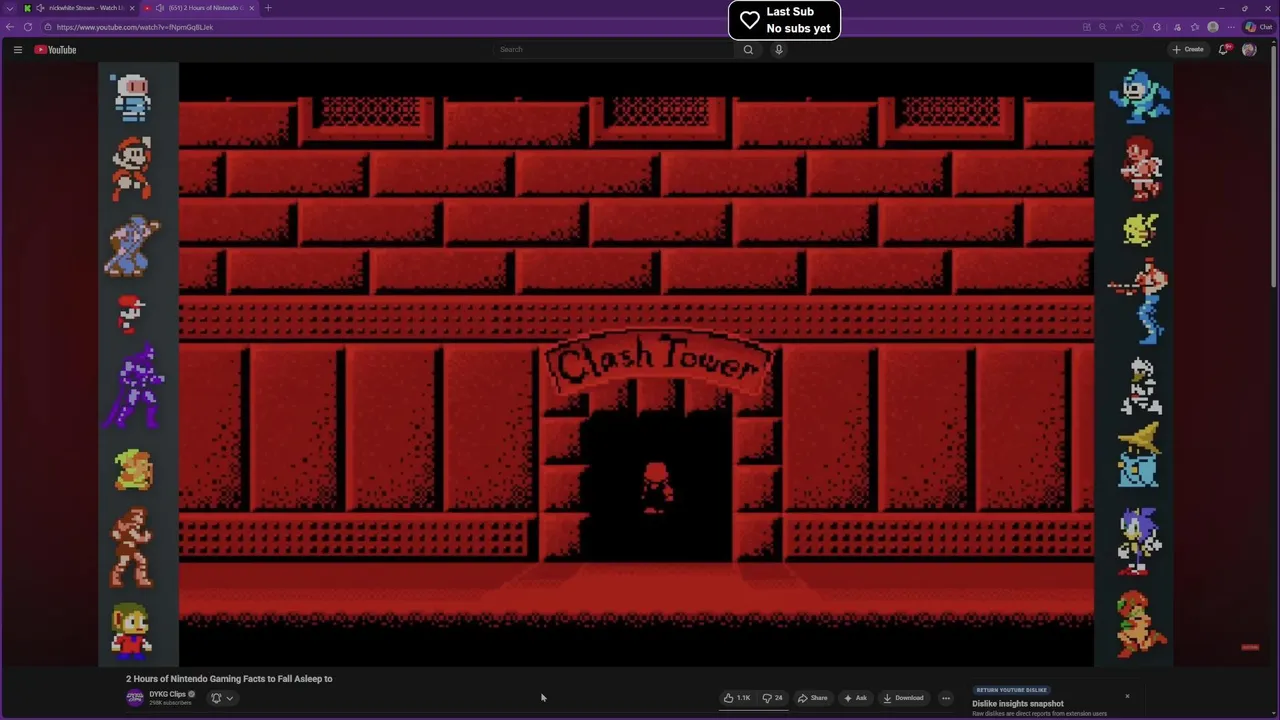Open the favorites list icon
The width and height of the screenshot is (1280, 720).
pos(1195,27)
